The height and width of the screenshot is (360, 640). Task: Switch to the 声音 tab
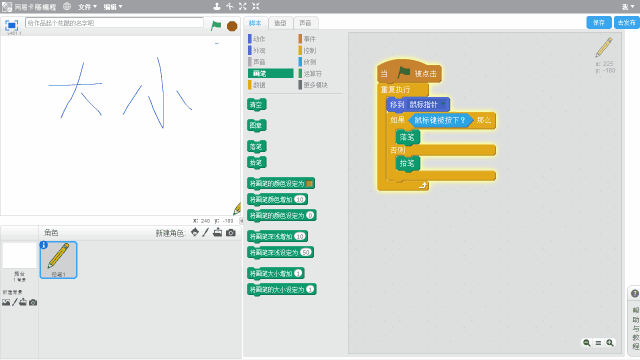click(x=305, y=23)
